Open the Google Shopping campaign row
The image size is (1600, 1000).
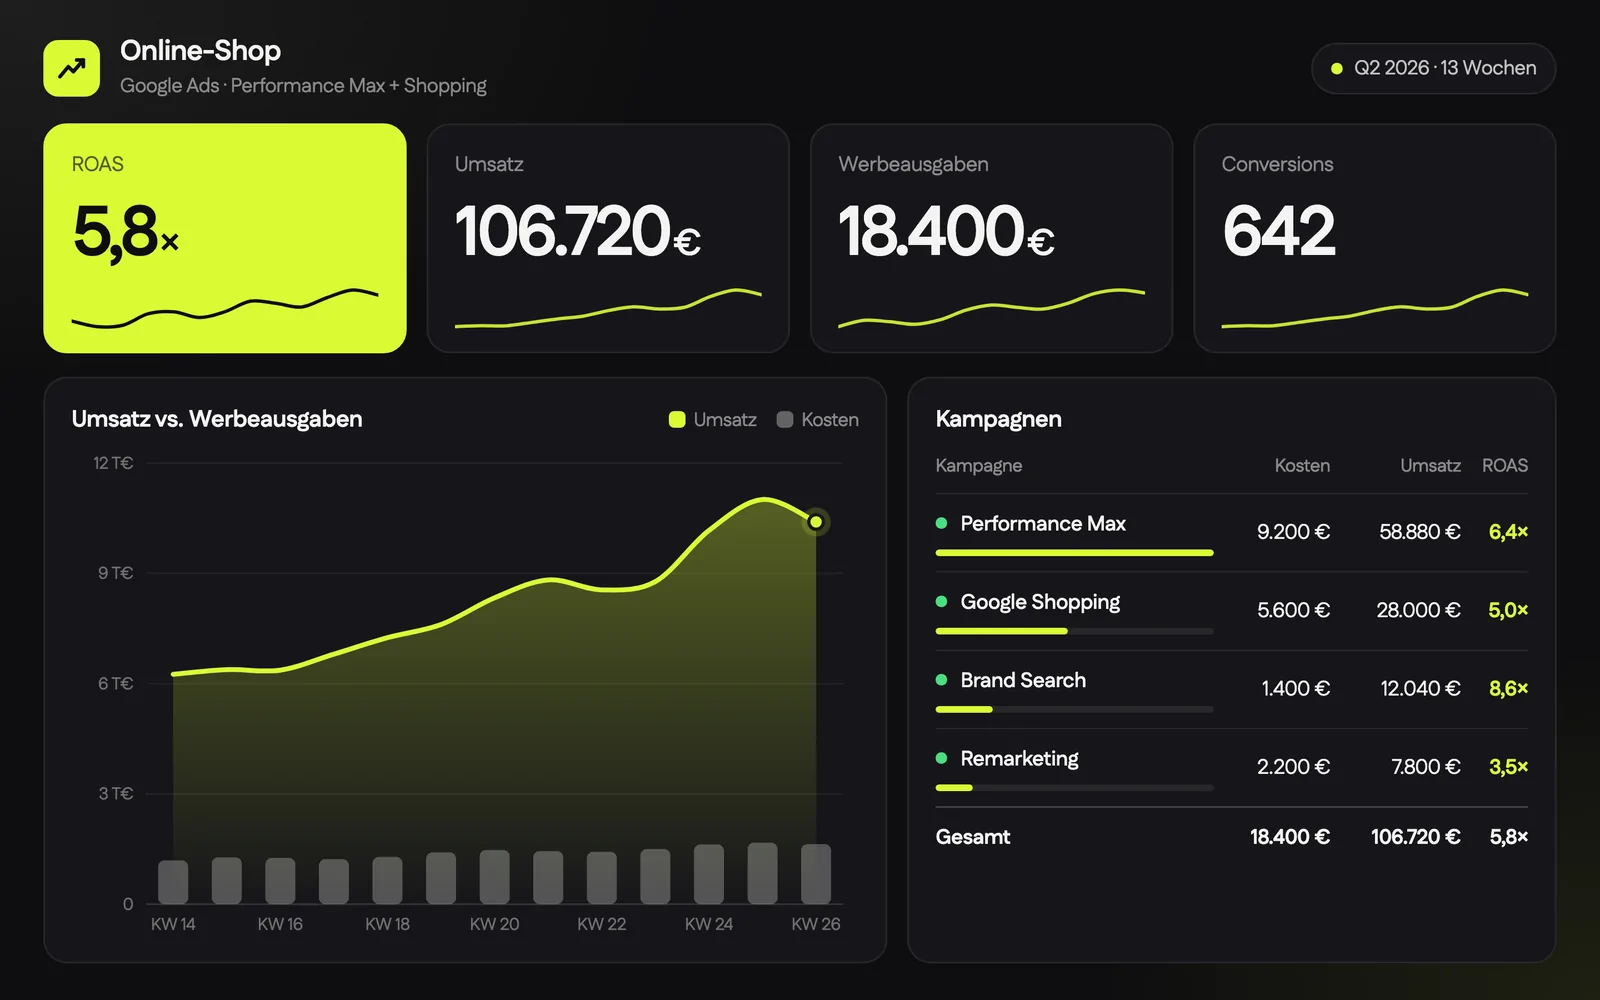click(1232, 611)
